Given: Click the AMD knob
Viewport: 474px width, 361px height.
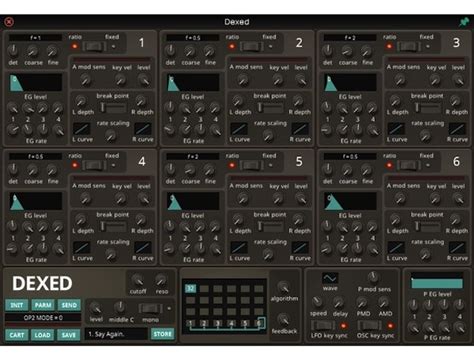Looking at the screenshot, I should pyautogui.click(x=384, y=302).
